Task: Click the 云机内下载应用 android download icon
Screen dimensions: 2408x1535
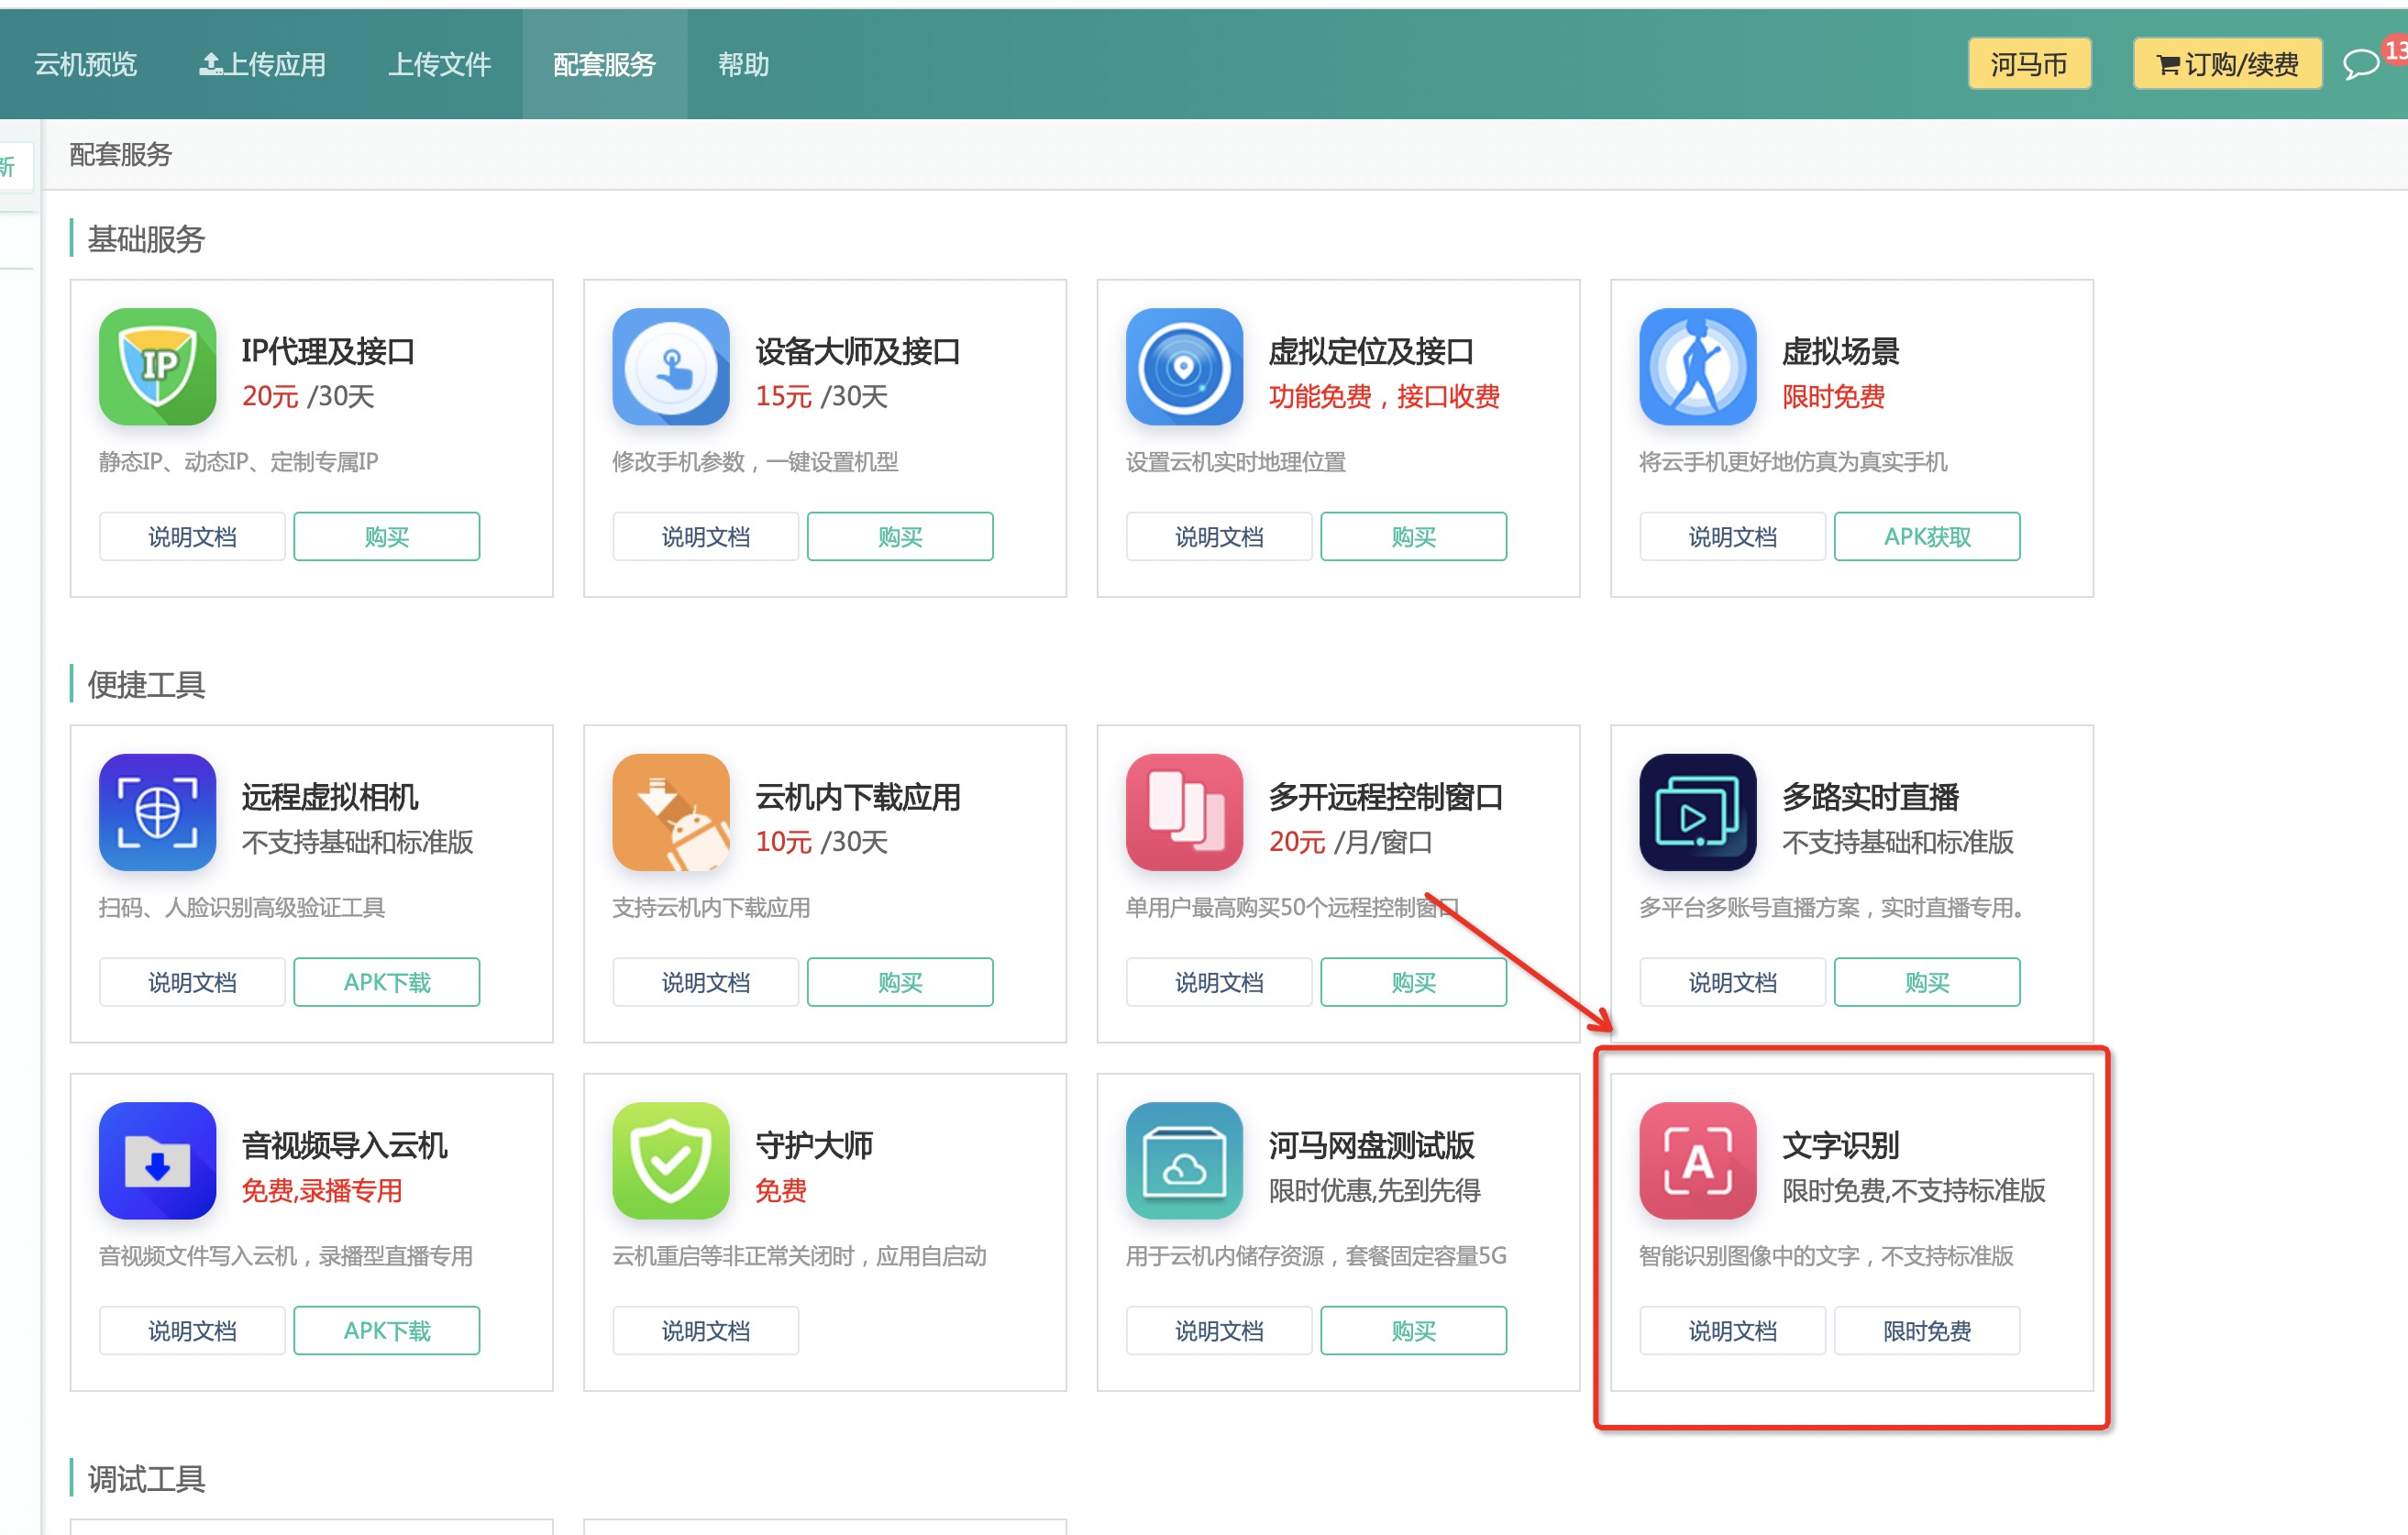Action: (x=671, y=813)
